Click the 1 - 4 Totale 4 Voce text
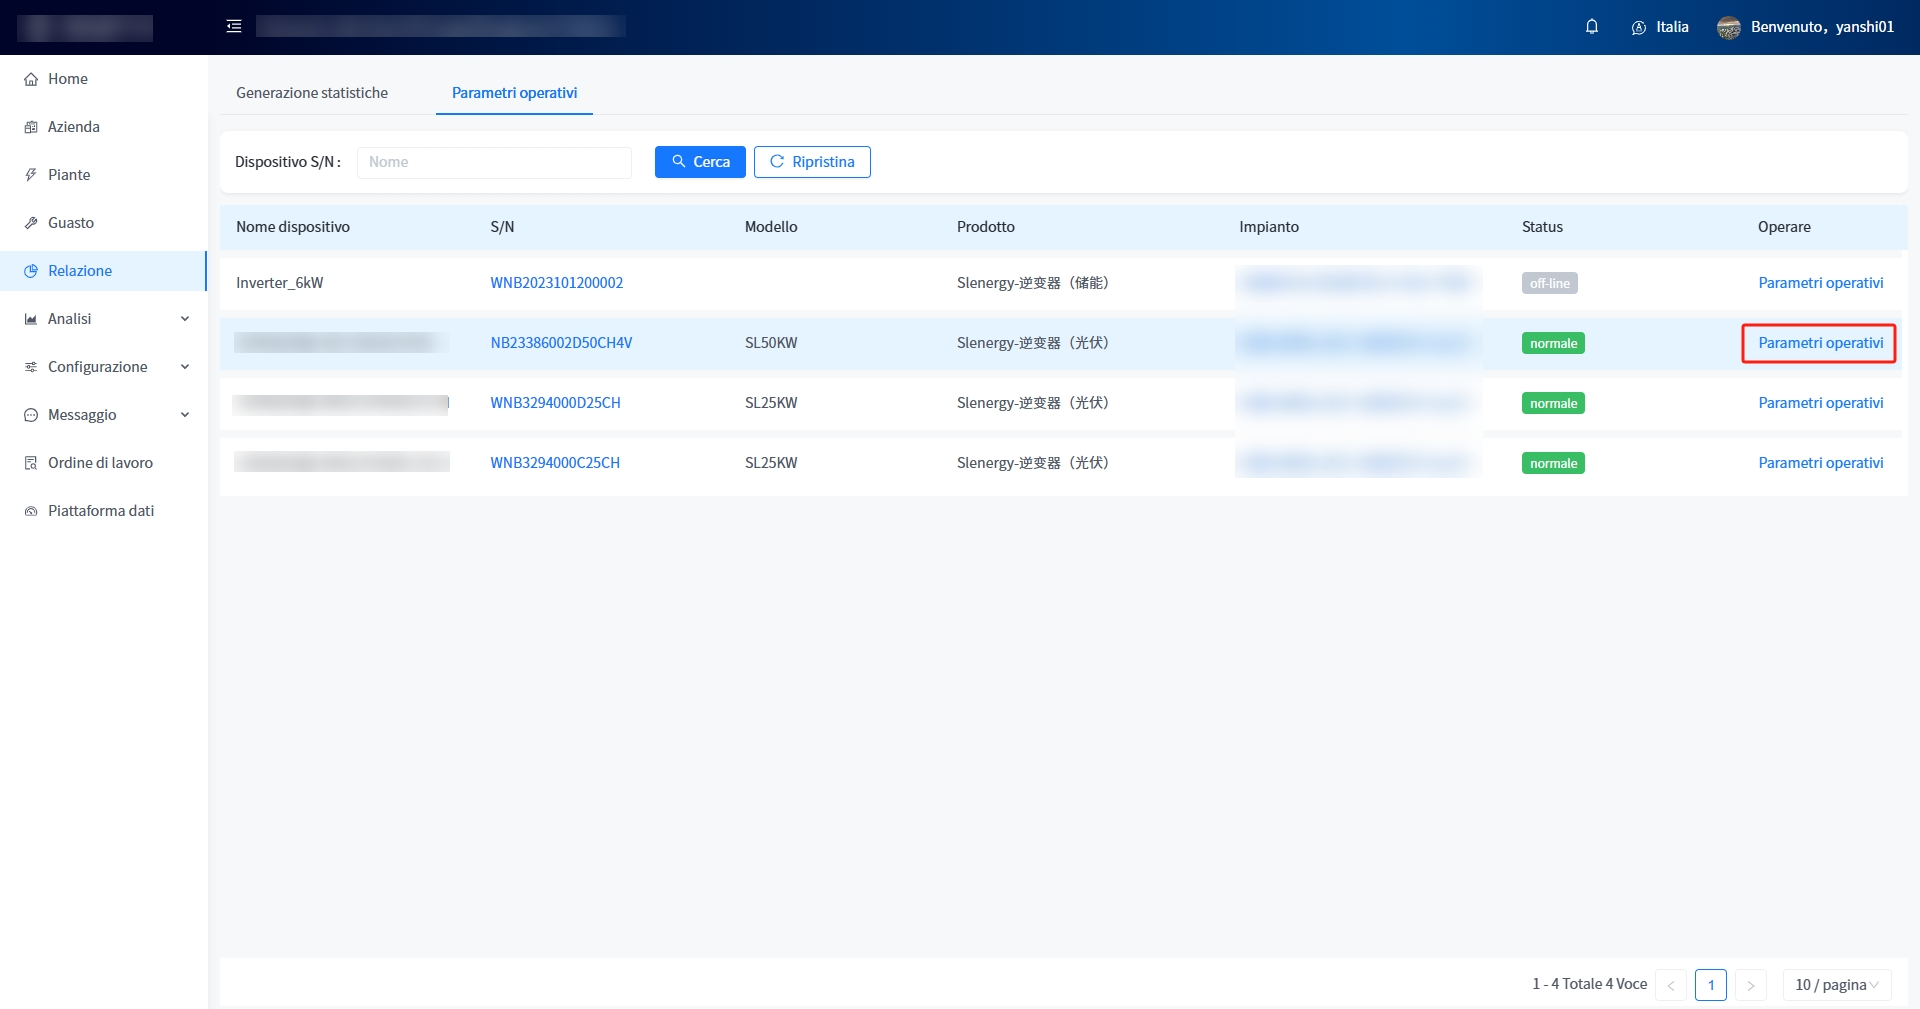Image resolution: width=1920 pixels, height=1009 pixels. [x=1589, y=984]
